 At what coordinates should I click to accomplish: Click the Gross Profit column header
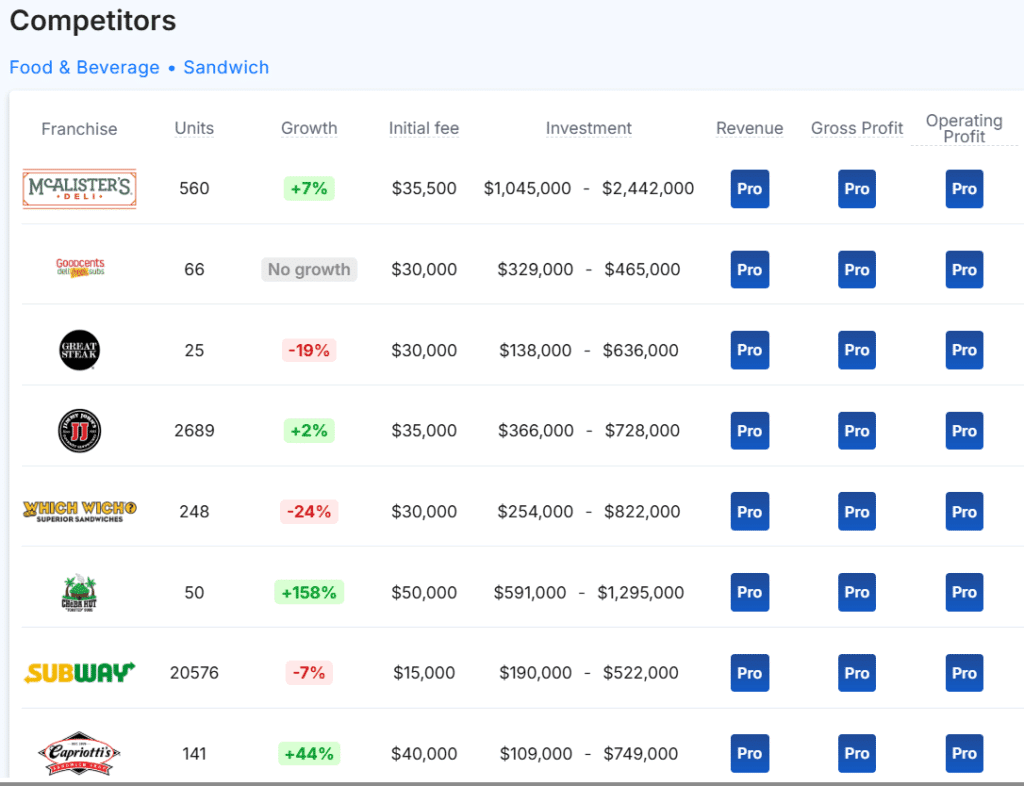(x=857, y=128)
